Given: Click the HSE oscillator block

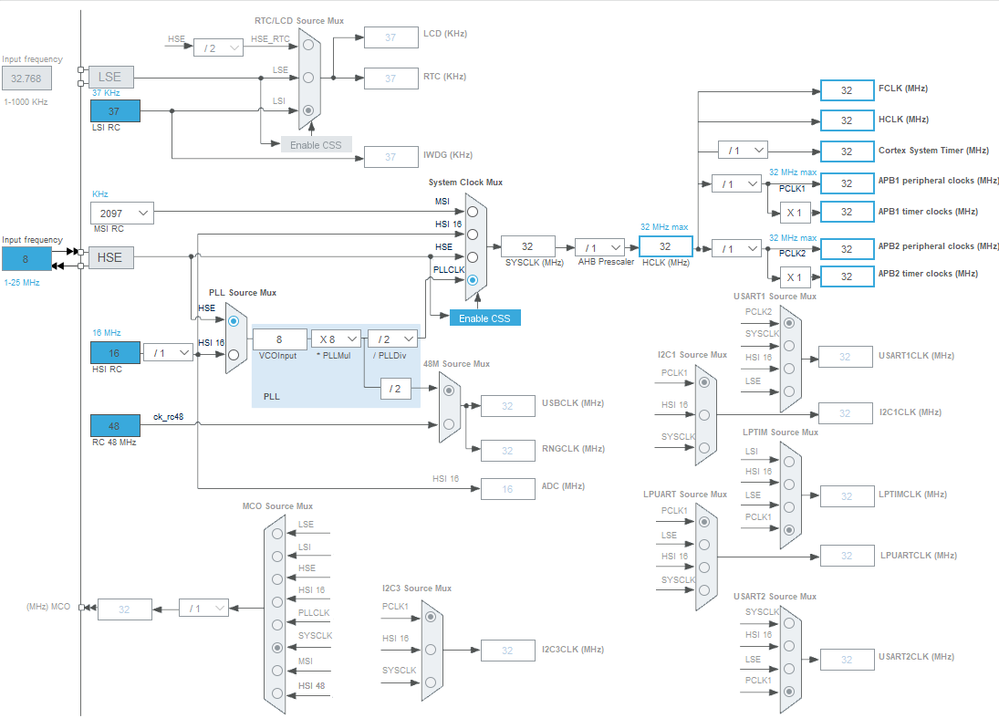Looking at the screenshot, I should tap(110, 257).
